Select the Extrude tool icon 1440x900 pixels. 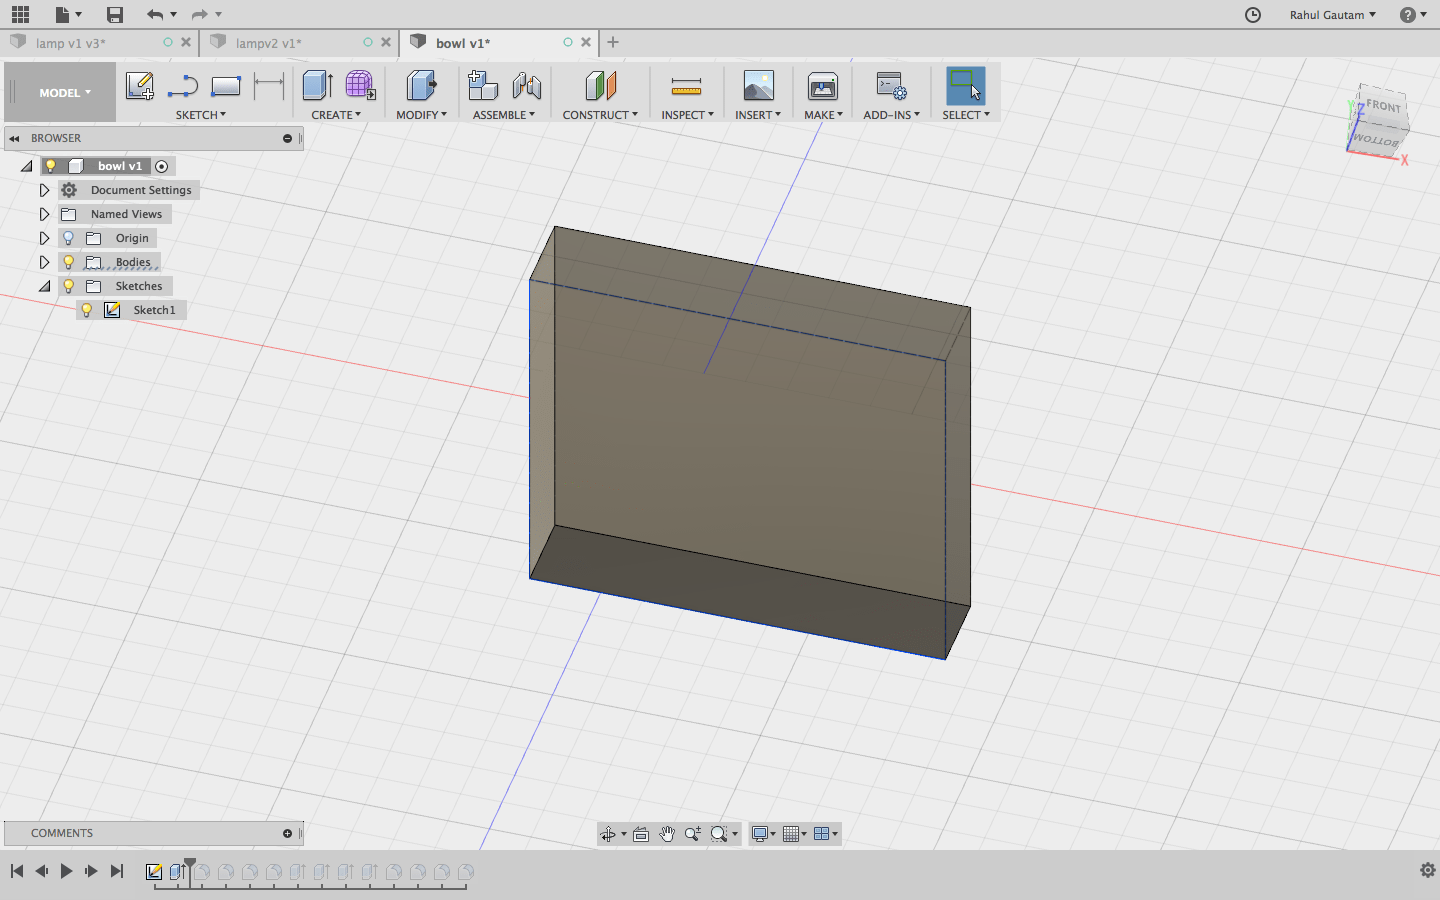coord(318,86)
